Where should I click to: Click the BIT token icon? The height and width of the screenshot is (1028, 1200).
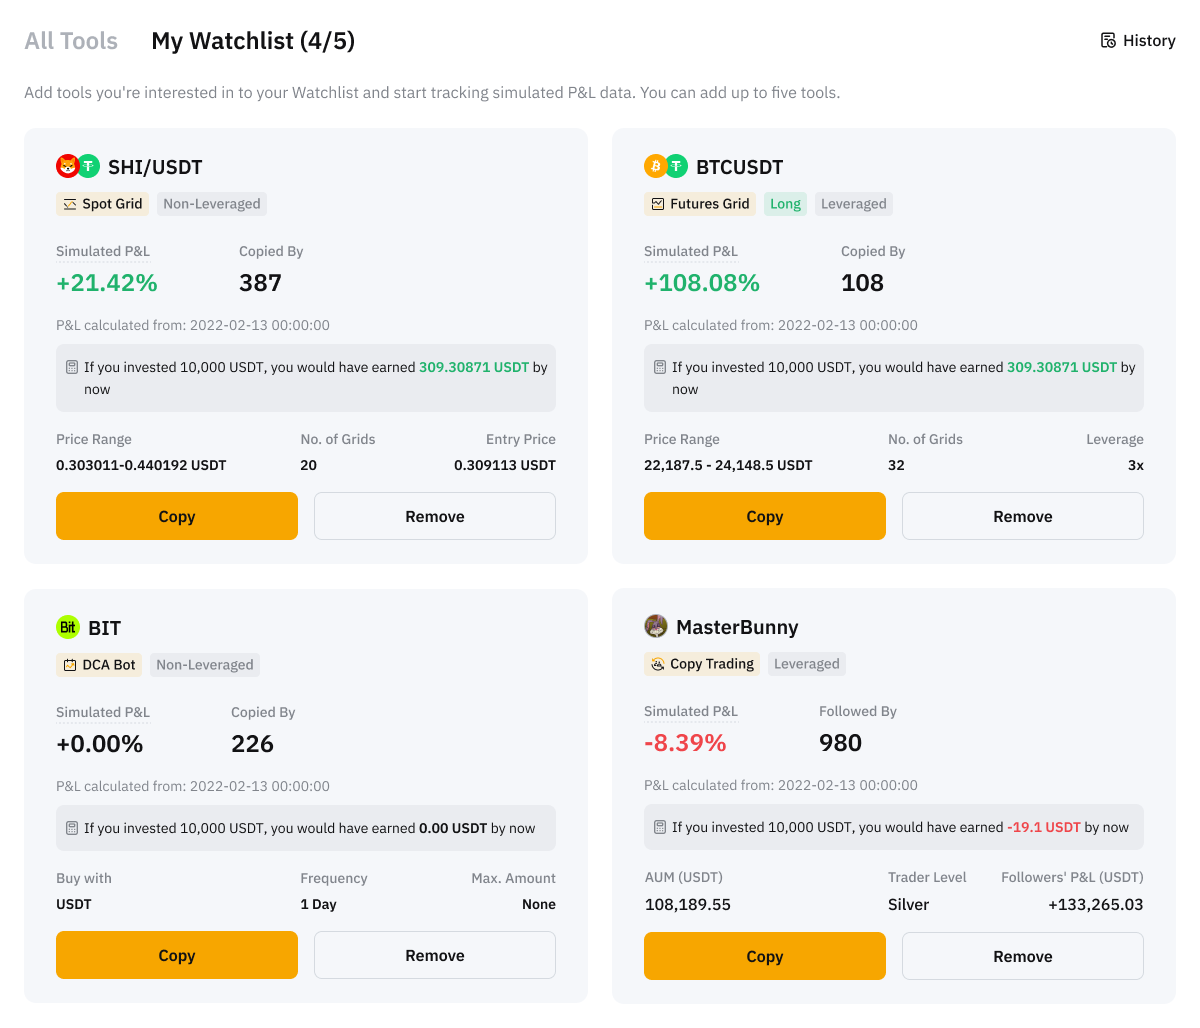(x=68, y=627)
